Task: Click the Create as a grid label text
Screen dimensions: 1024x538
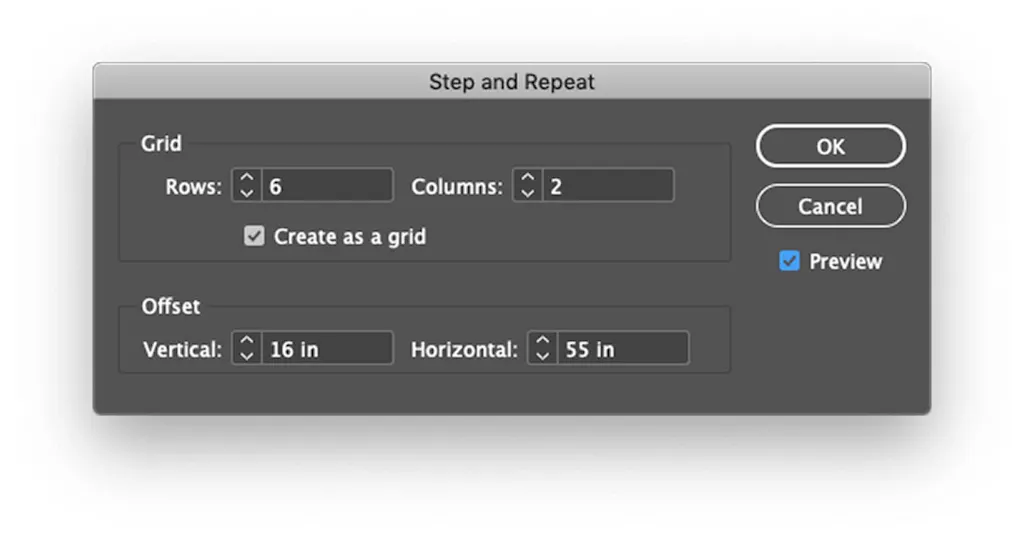Action: pyautogui.click(x=350, y=237)
